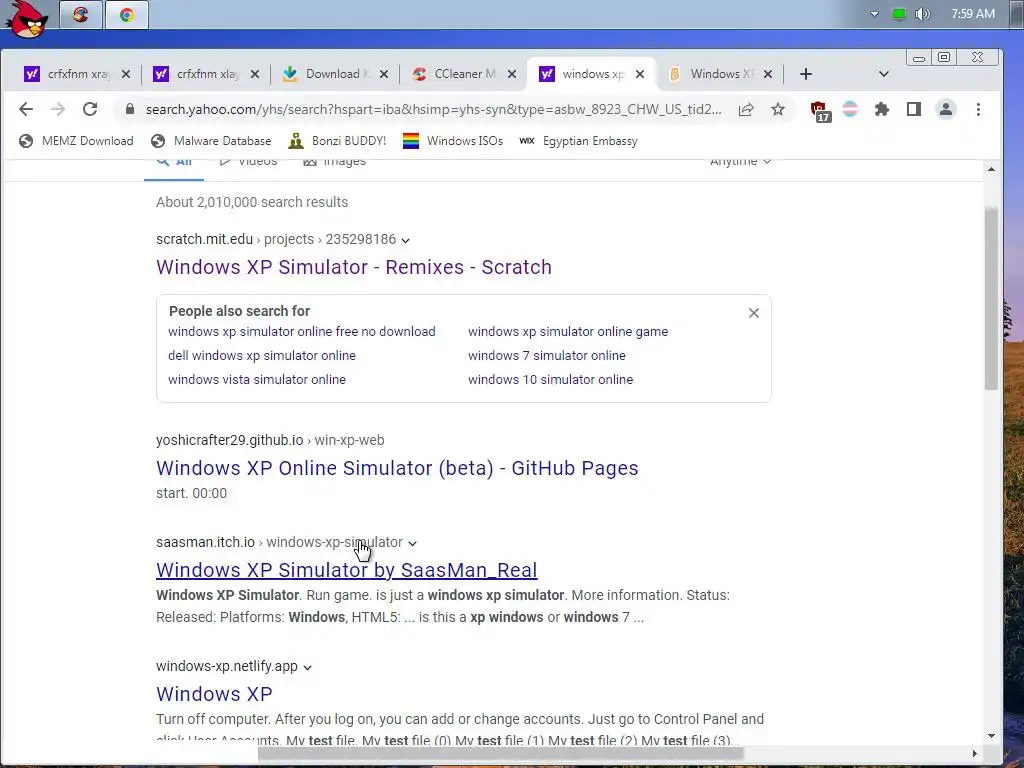The height and width of the screenshot is (768, 1024).
Task: Expand the scratch.mit.edu result chevron
Action: 405,240
